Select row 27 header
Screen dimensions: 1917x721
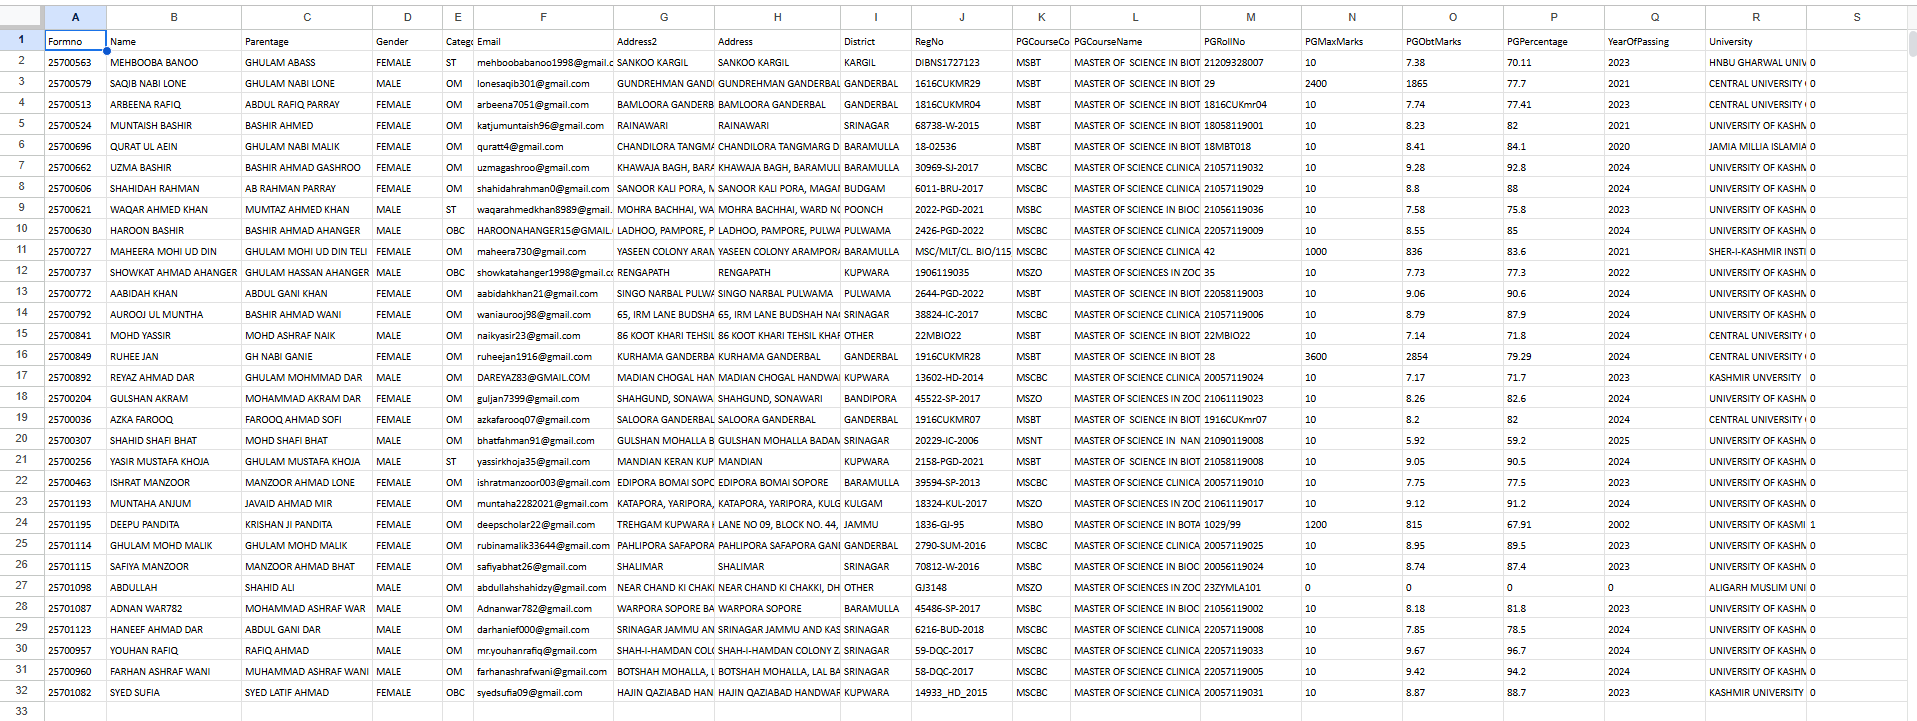21,587
